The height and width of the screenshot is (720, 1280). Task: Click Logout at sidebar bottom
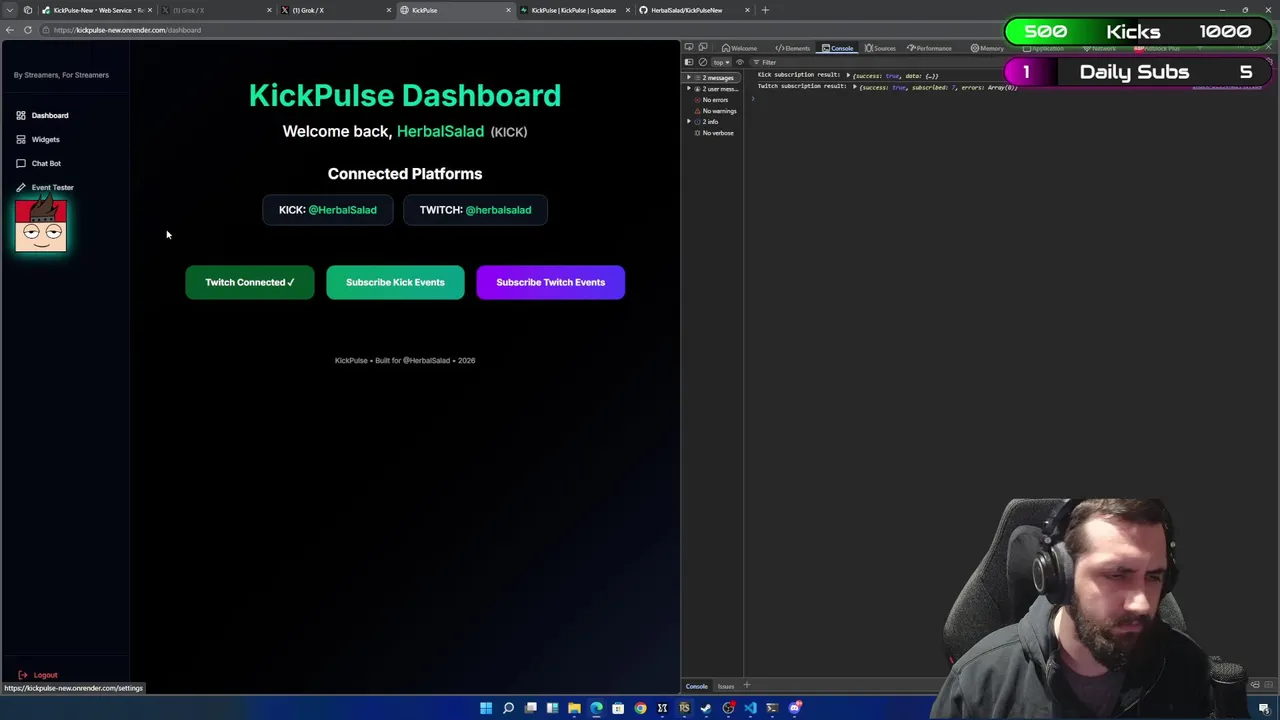38,675
